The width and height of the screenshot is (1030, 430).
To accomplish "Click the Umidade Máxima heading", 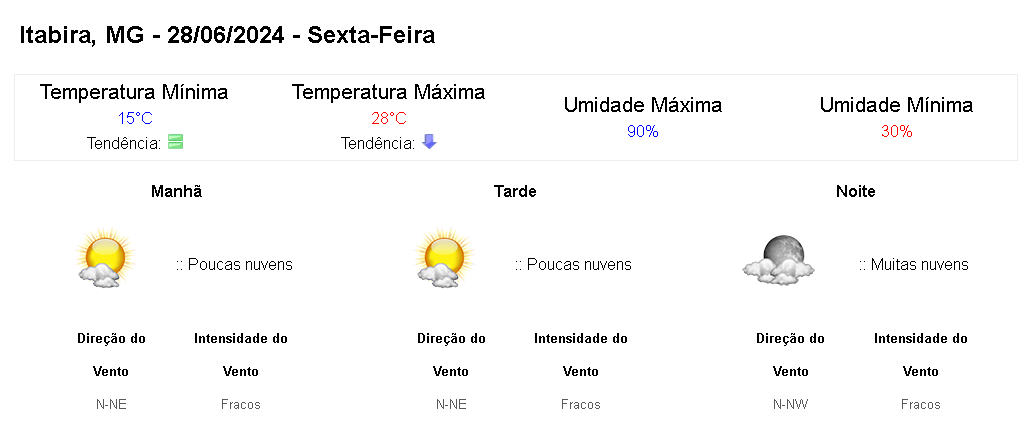I will click(x=642, y=105).
